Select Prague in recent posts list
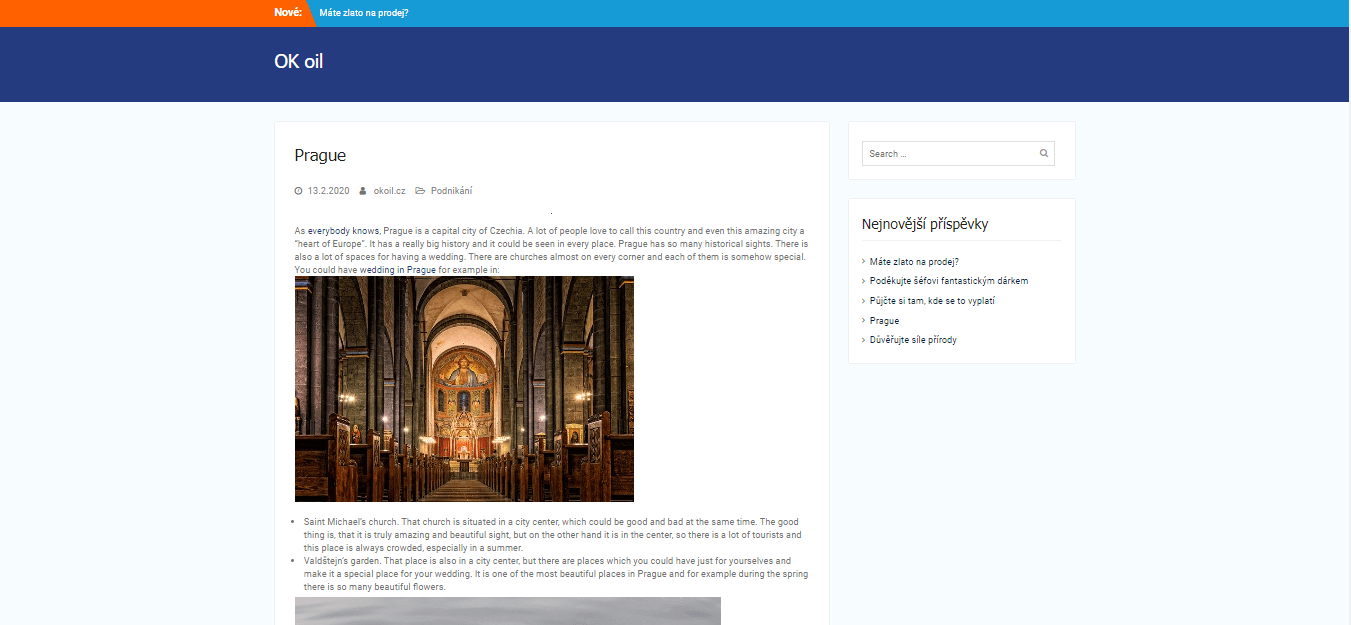 [x=884, y=321]
